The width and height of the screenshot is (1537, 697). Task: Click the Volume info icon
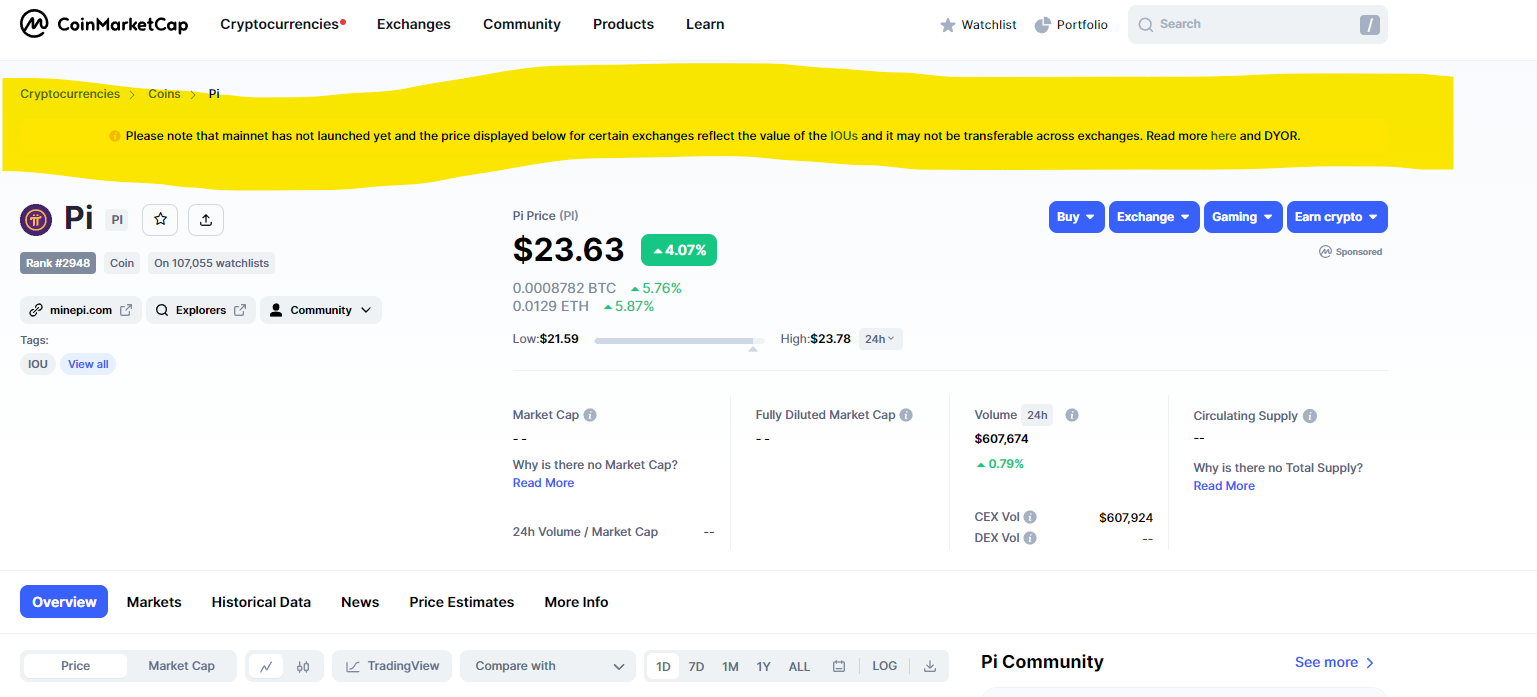pyautogui.click(x=1071, y=415)
